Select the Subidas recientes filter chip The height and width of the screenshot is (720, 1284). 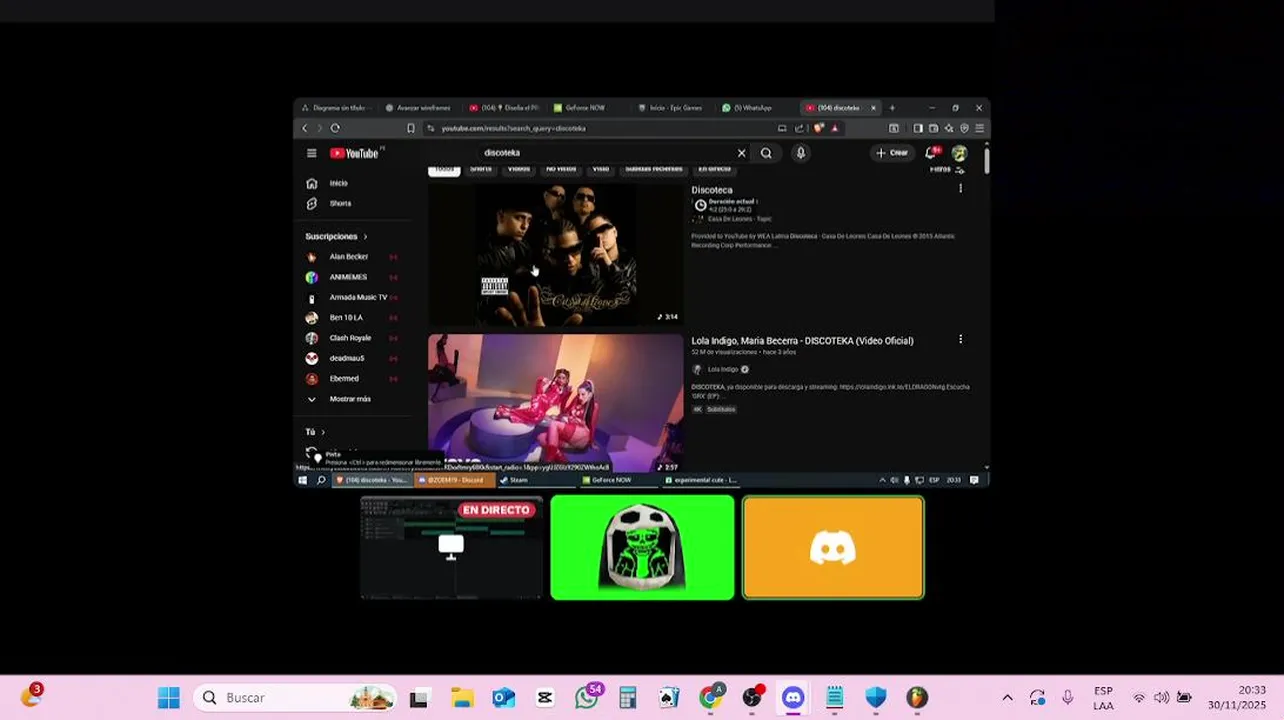tap(653, 169)
